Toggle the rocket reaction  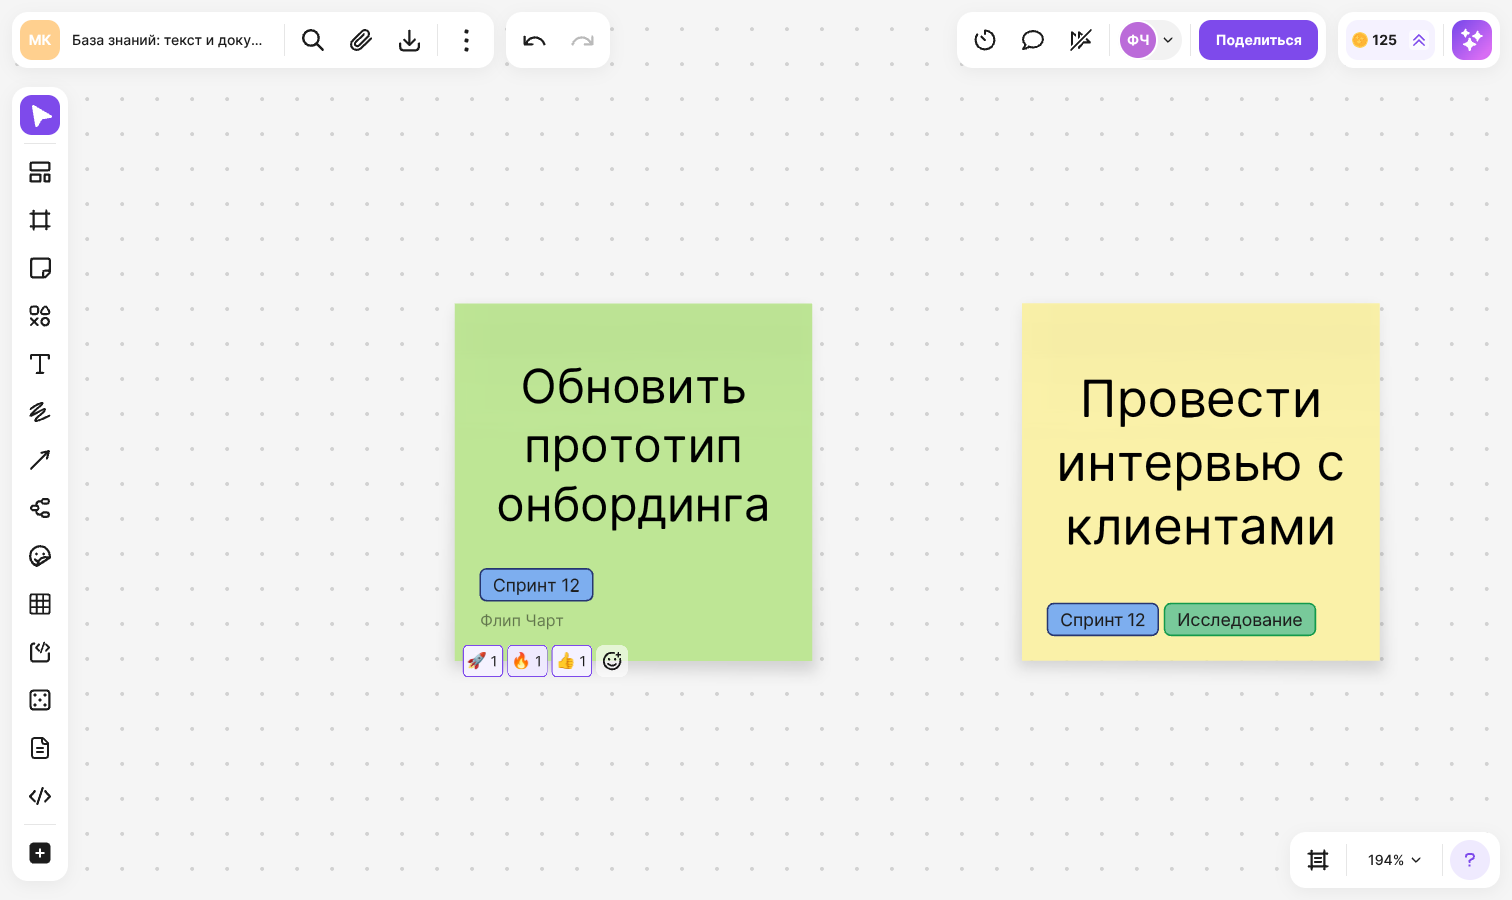(483, 661)
